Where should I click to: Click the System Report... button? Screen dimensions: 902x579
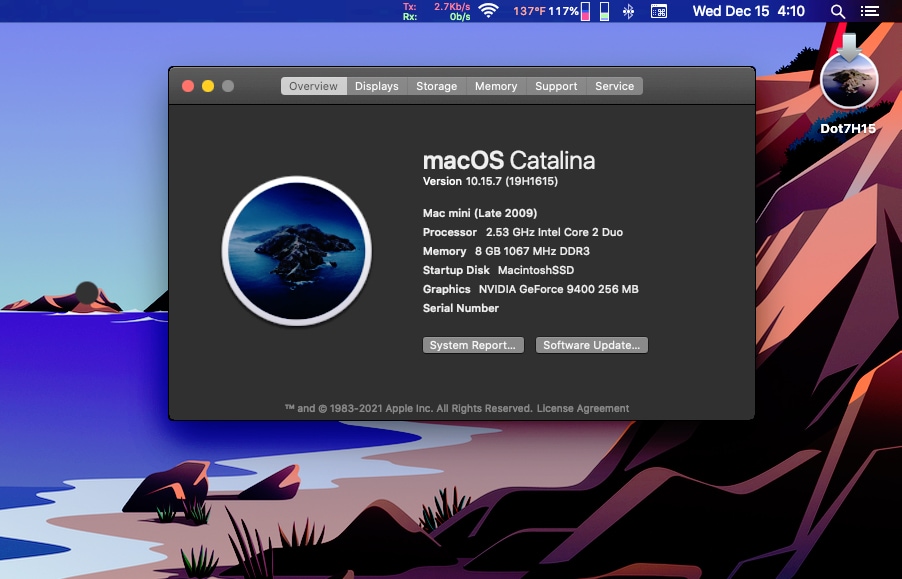pos(473,345)
